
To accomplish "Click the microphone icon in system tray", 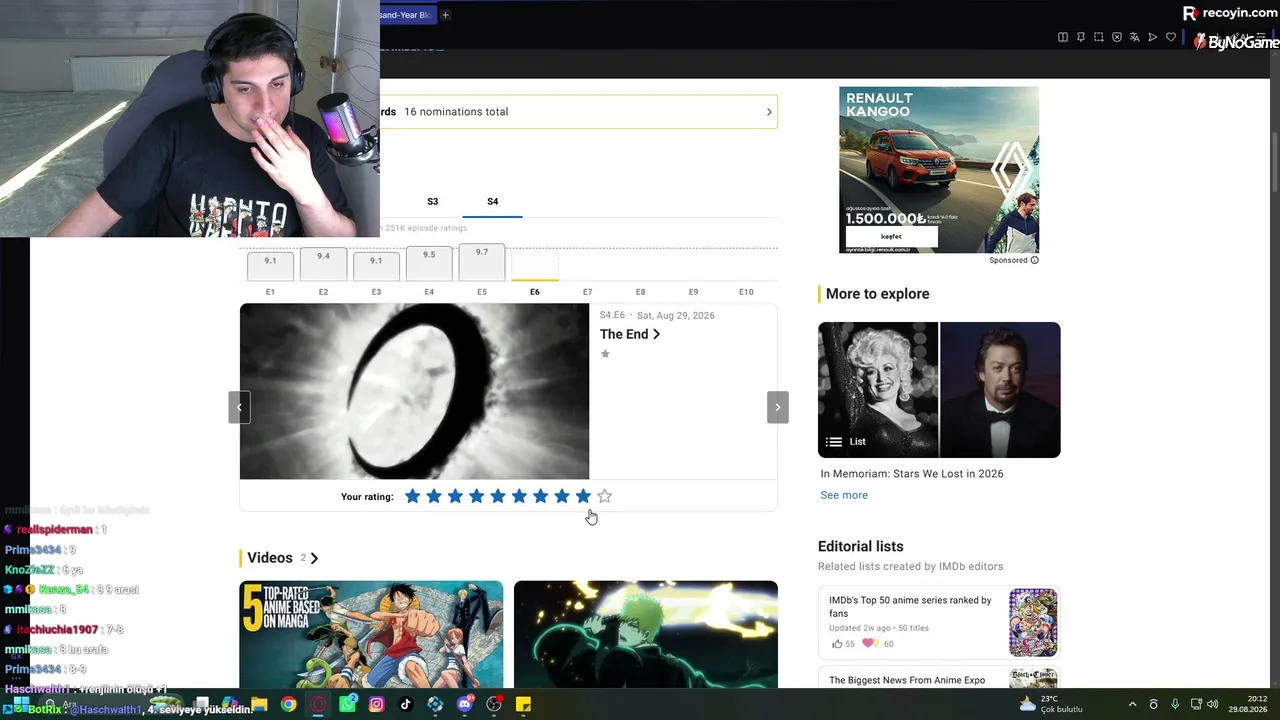I will [x=1175, y=704].
